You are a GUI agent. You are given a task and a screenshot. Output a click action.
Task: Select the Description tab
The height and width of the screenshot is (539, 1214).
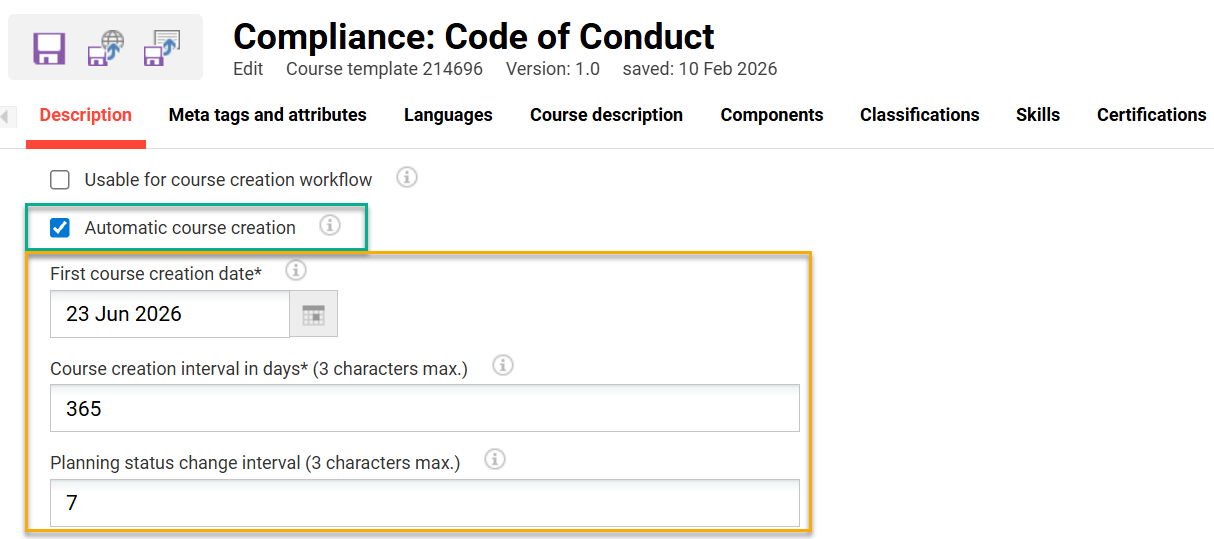pyautogui.click(x=86, y=115)
